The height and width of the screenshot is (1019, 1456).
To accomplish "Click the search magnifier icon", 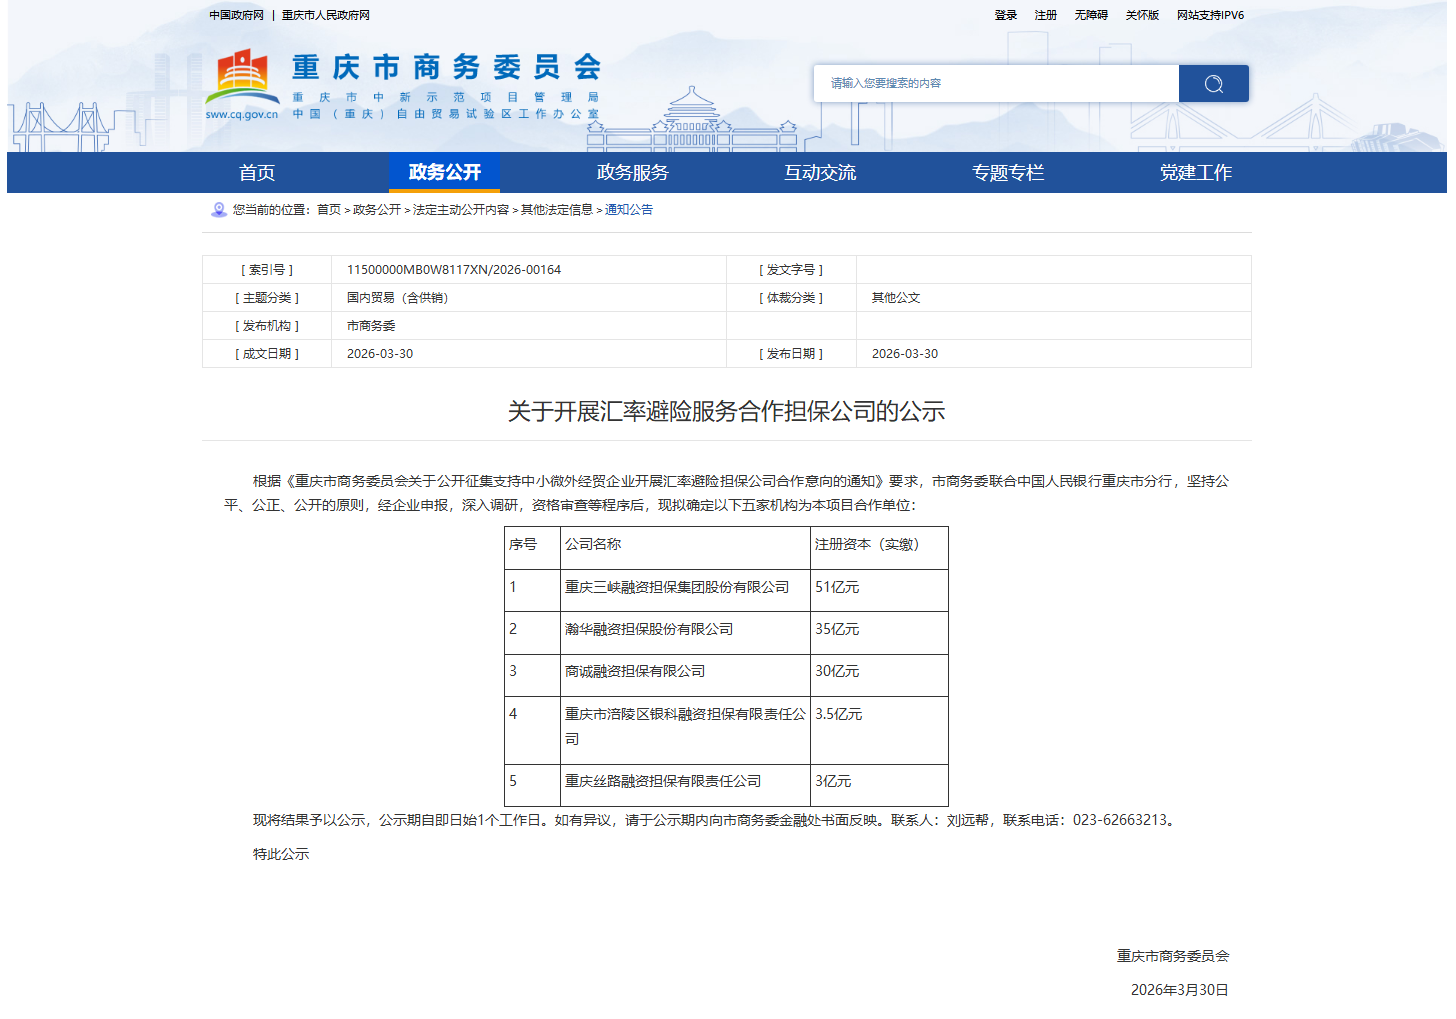I will tap(1213, 83).
